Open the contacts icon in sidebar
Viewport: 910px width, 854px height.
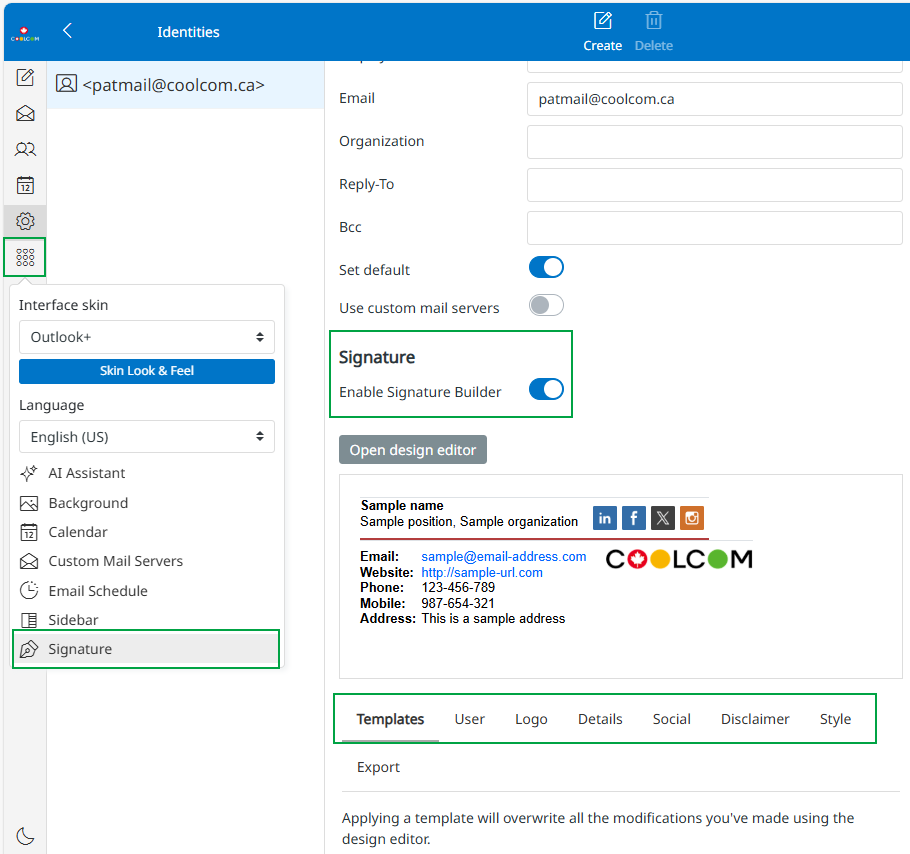coord(25,150)
